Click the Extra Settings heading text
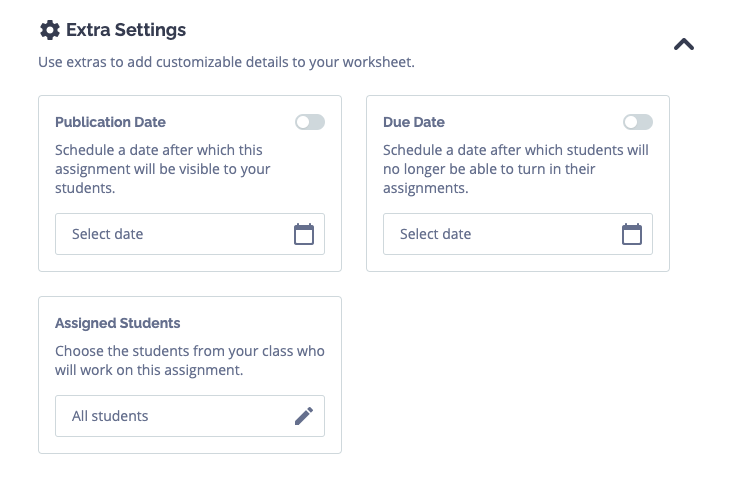Viewport: 730px width, 497px height. click(x=126, y=30)
